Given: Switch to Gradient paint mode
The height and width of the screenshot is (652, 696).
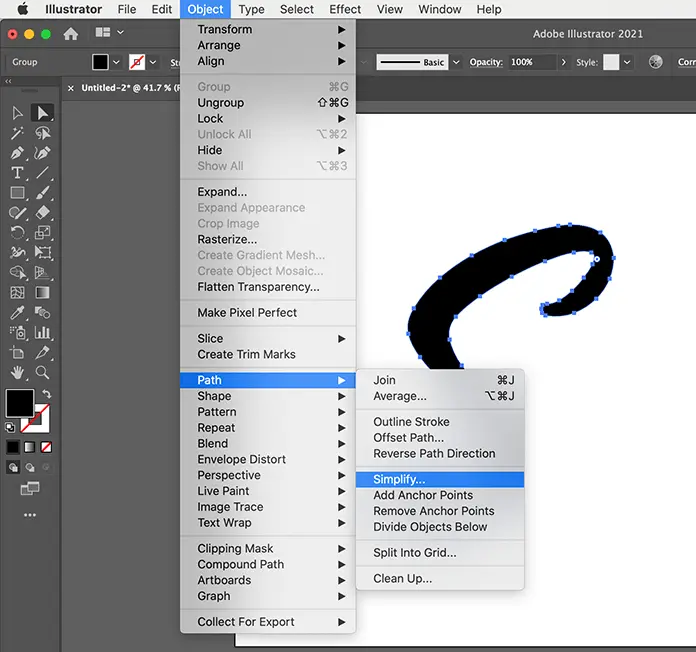Looking at the screenshot, I should click(29, 446).
